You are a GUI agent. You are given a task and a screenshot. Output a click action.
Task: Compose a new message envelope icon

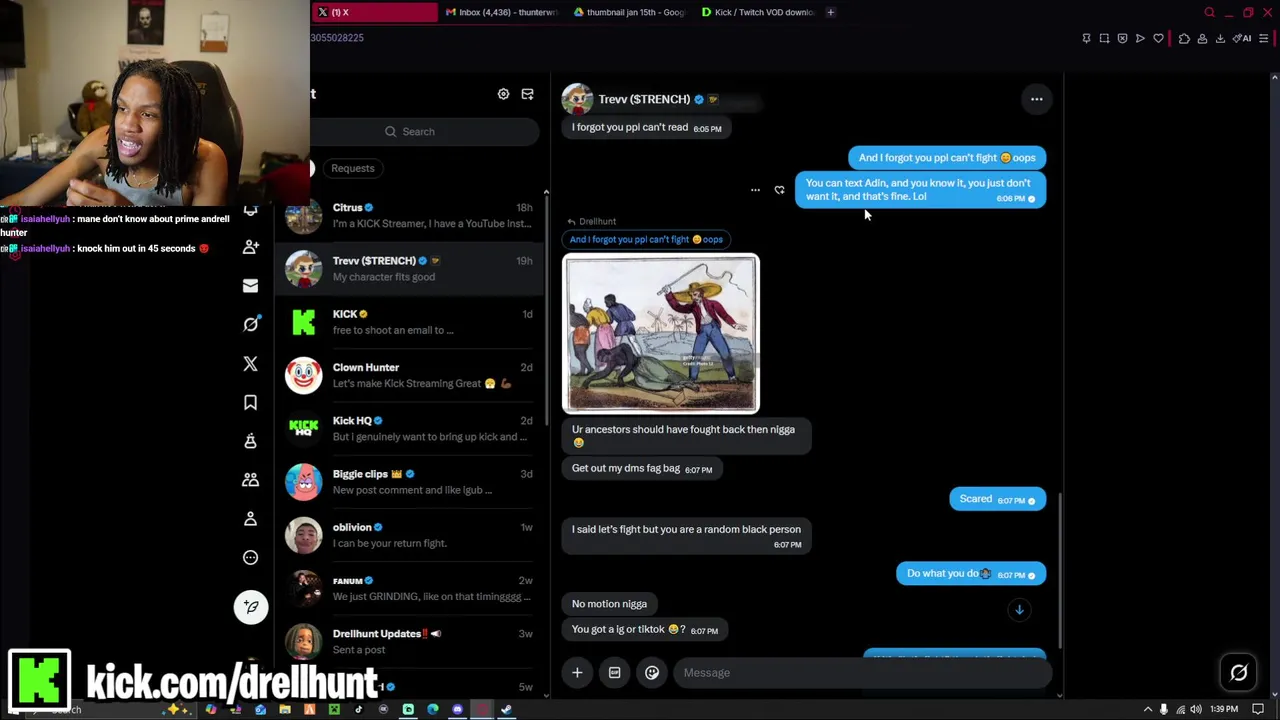tap(527, 94)
